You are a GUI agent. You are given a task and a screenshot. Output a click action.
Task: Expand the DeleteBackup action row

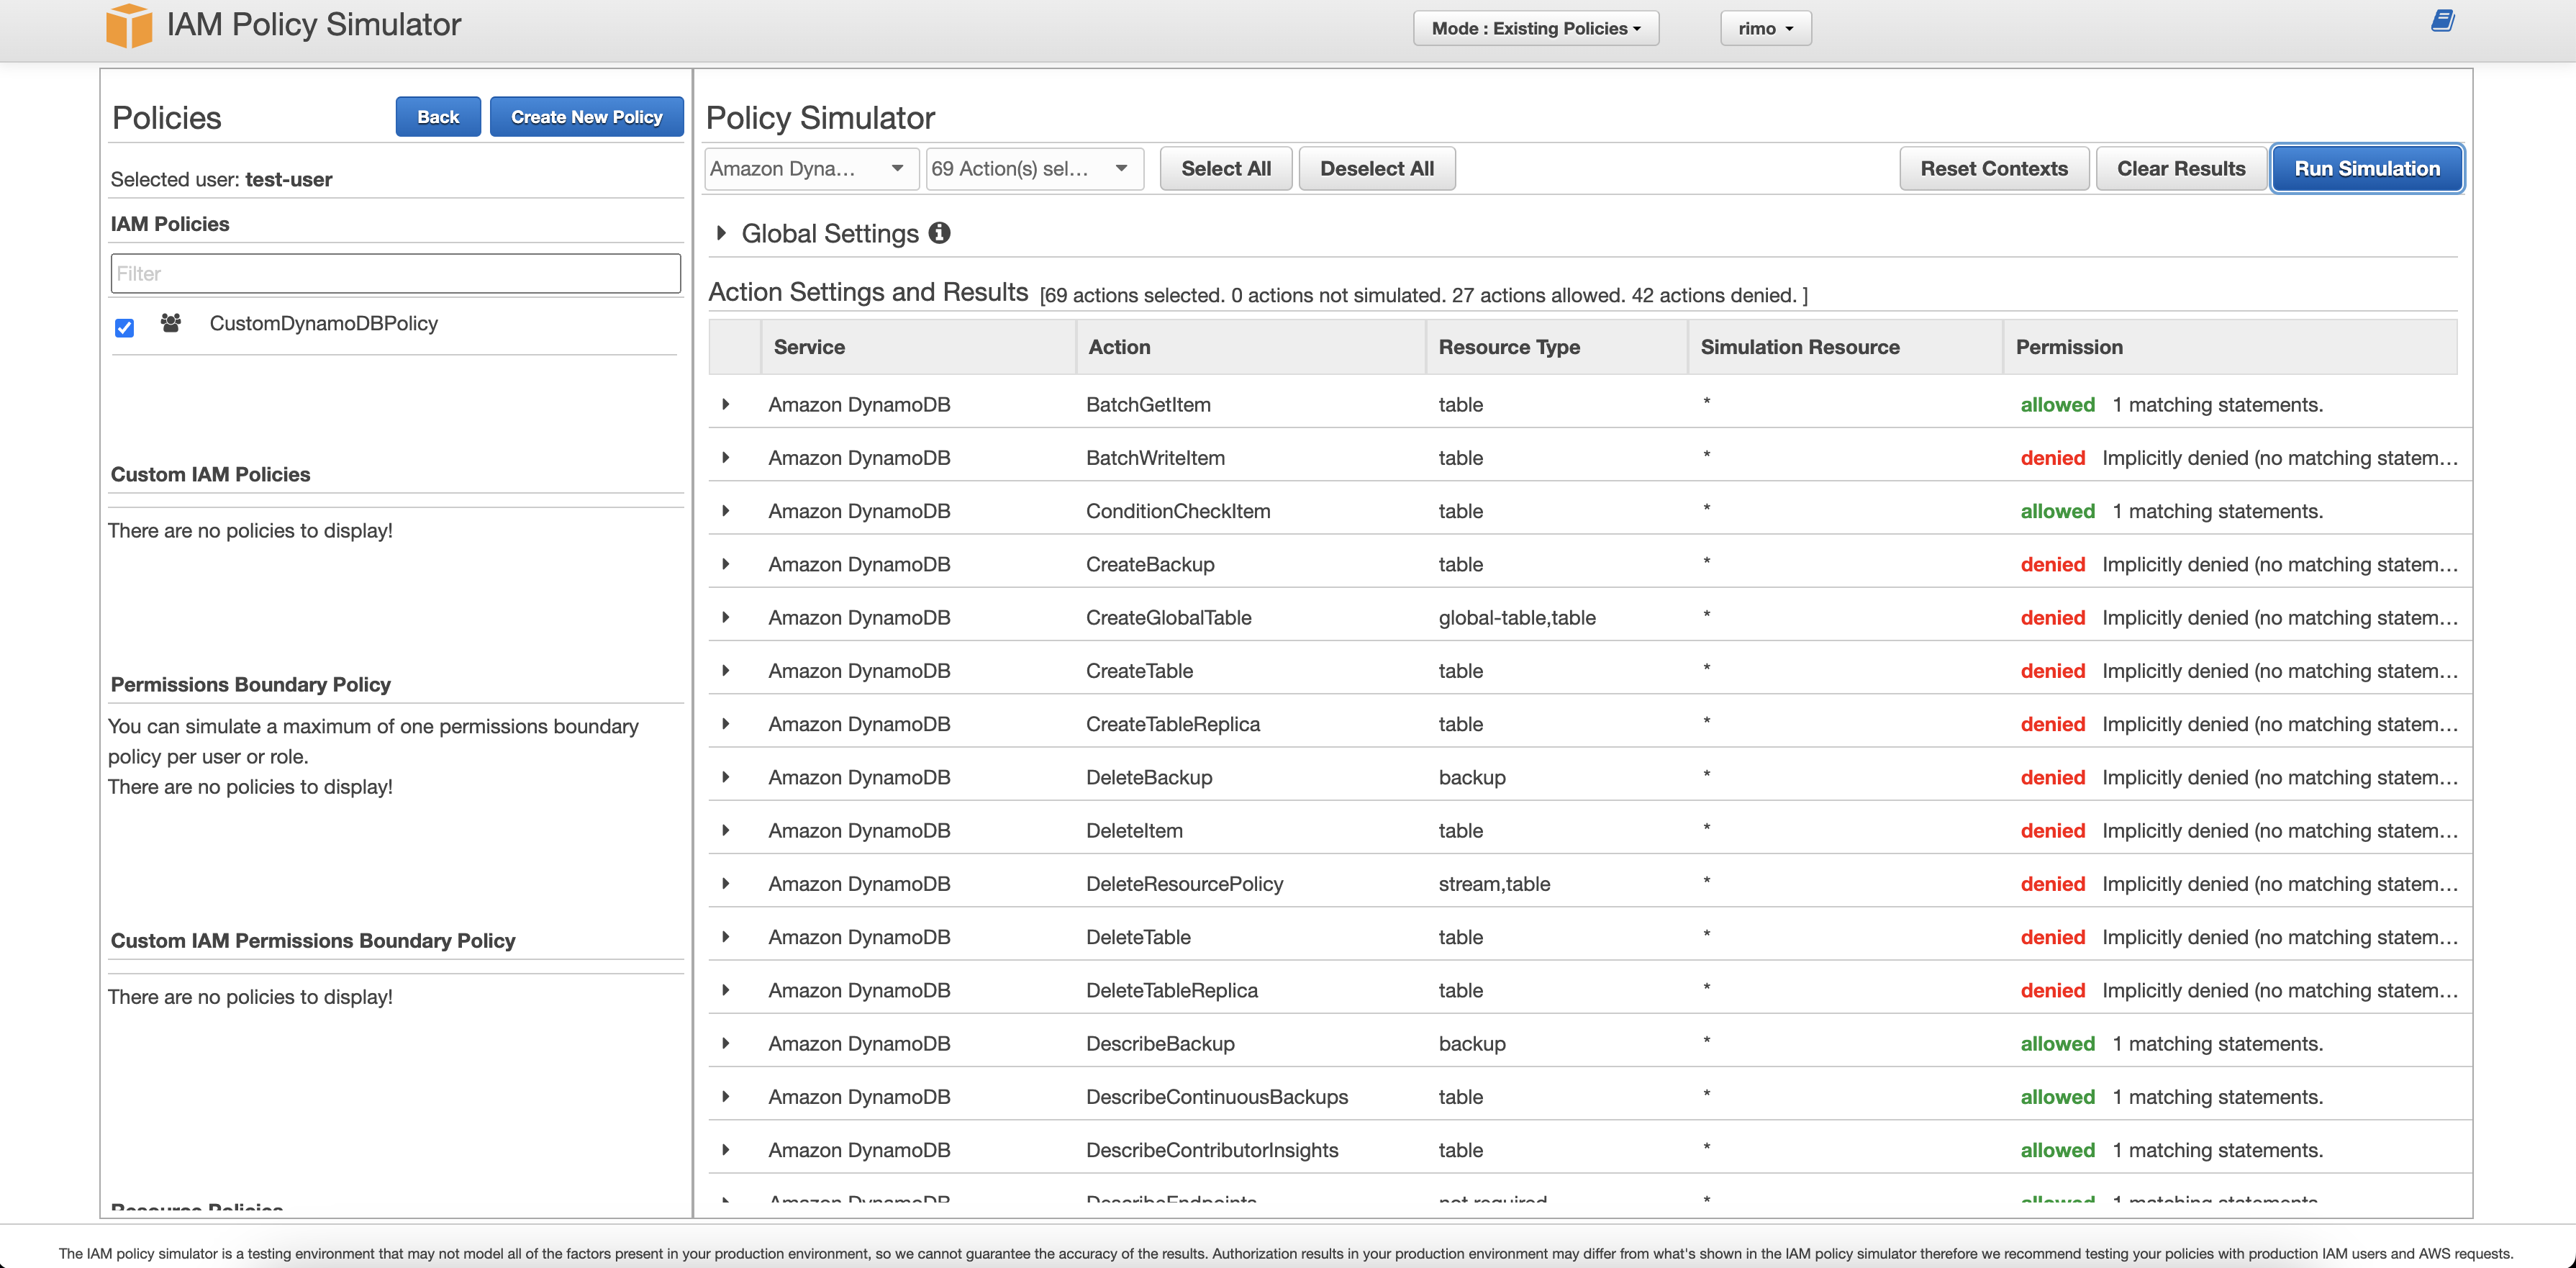(x=726, y=777)
